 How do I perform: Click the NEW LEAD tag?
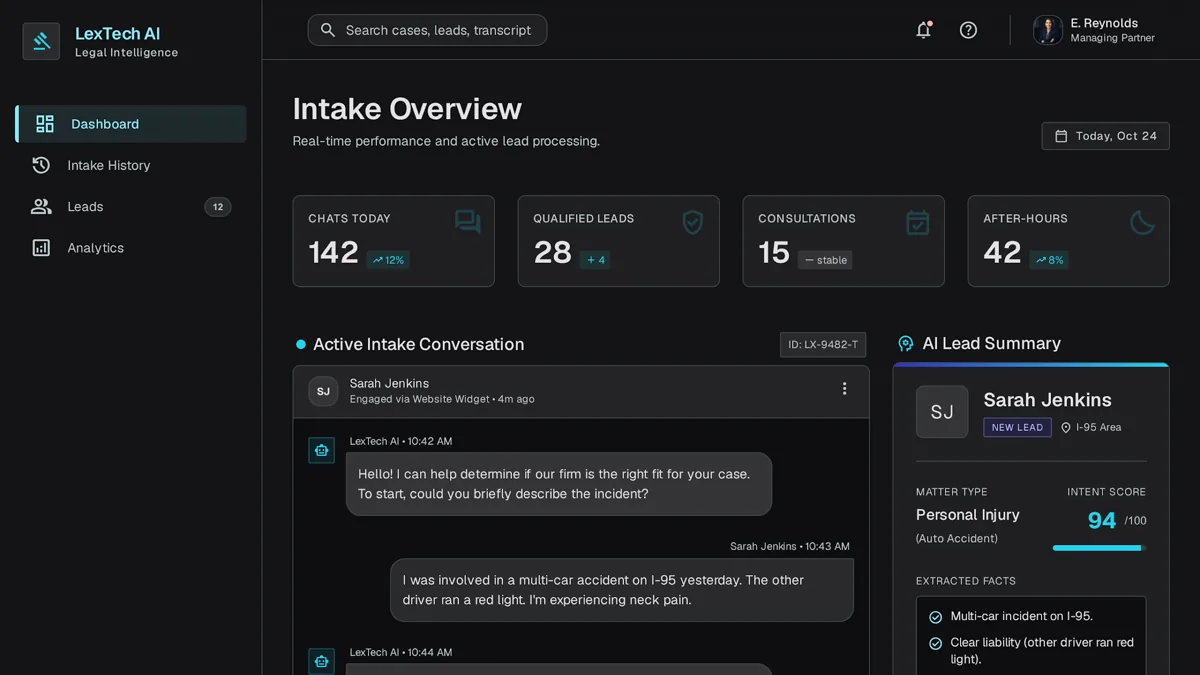[x=1017, y=427]
